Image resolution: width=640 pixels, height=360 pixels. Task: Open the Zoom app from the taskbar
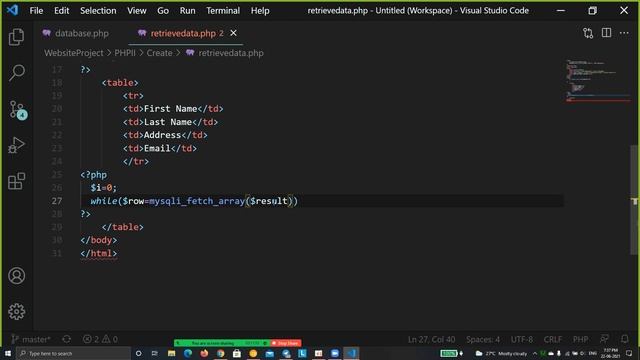[335, 353]
